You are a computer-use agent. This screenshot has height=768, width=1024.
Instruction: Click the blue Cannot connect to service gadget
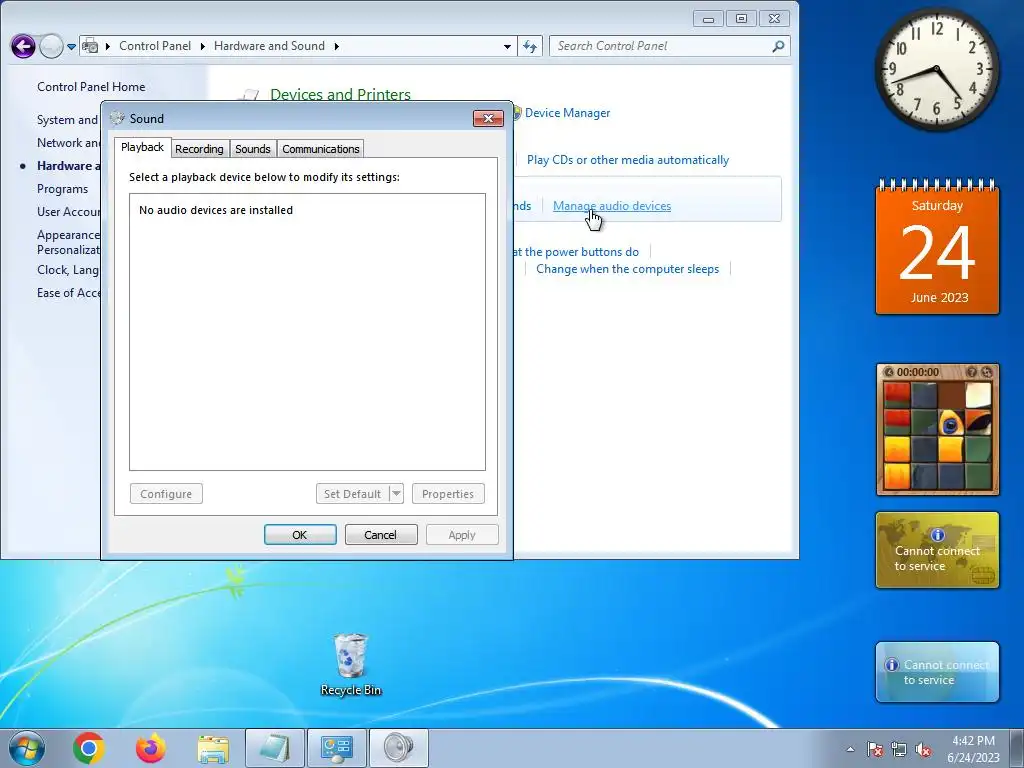point(937,672)
